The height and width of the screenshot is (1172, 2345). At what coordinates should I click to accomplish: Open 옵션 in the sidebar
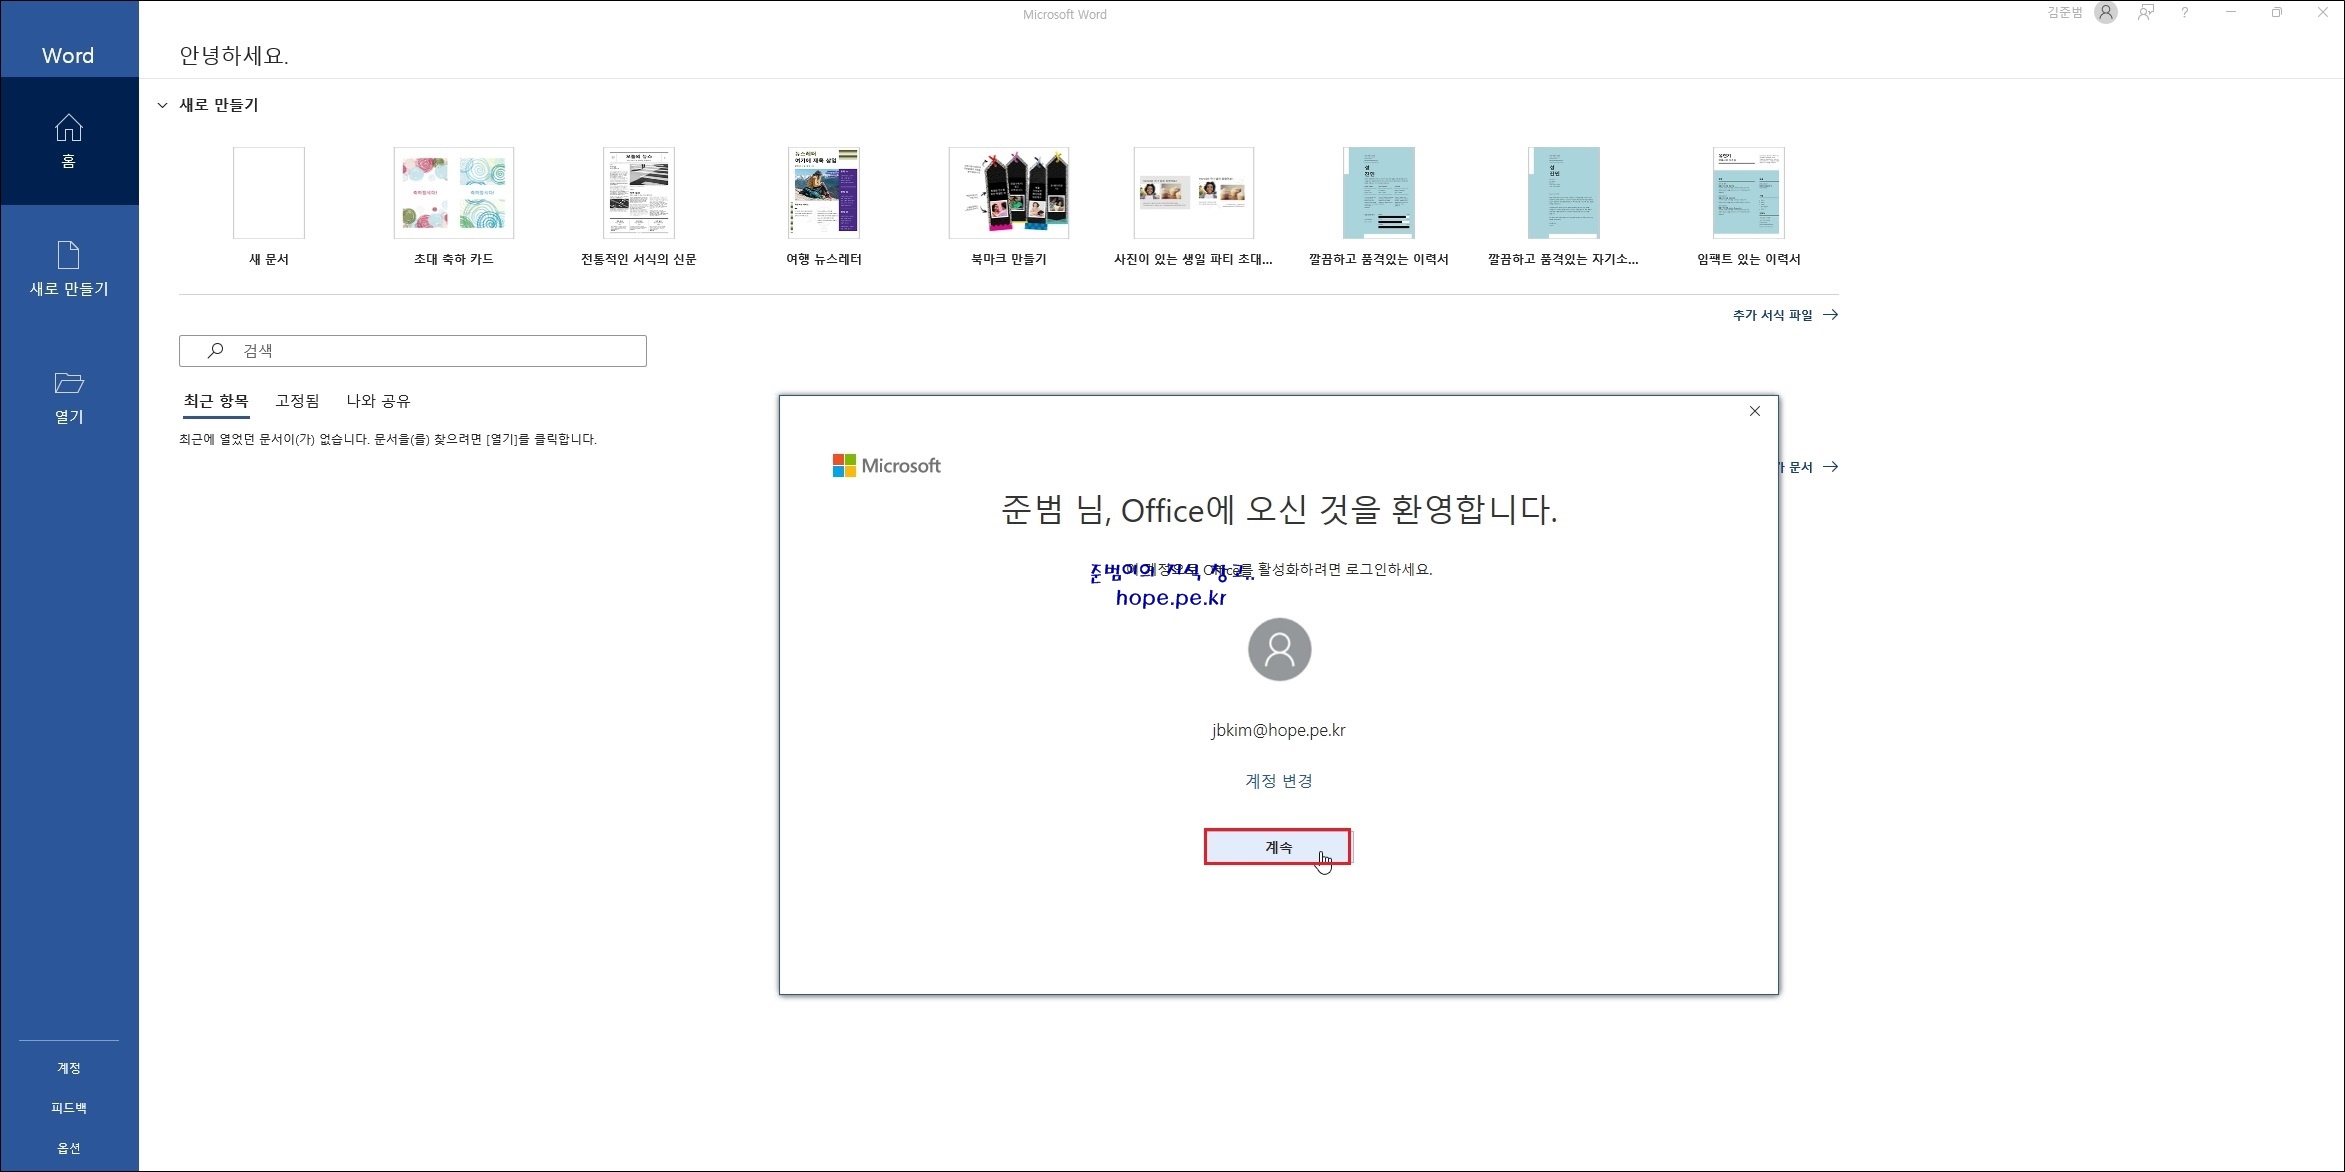pos(68,1148)
